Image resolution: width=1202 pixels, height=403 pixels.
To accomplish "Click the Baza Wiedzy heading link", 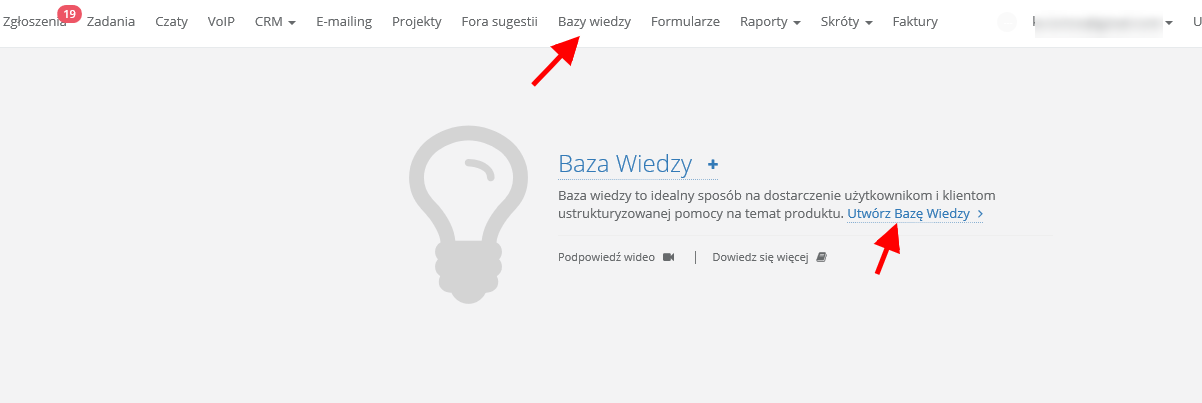I will [x=625, y=164].
